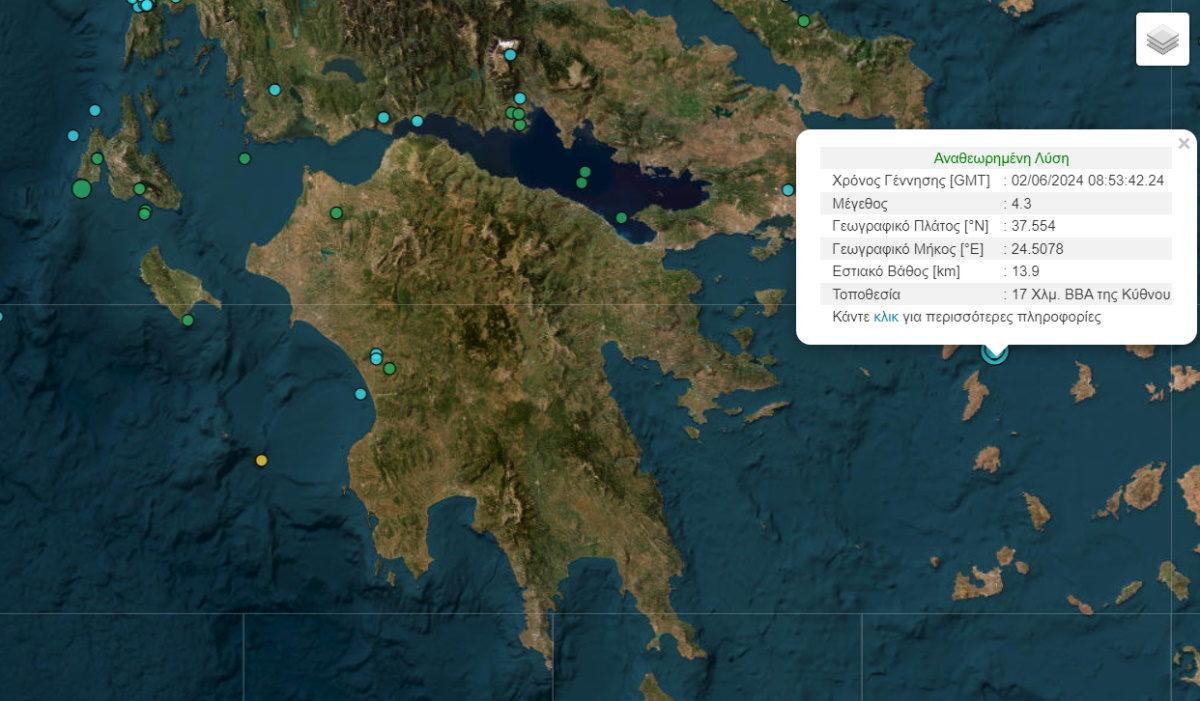The width and height of the screenshot is (1200, 701).
Task: Select the largest teal marker near Kefalonia
Action: [80, 189]
